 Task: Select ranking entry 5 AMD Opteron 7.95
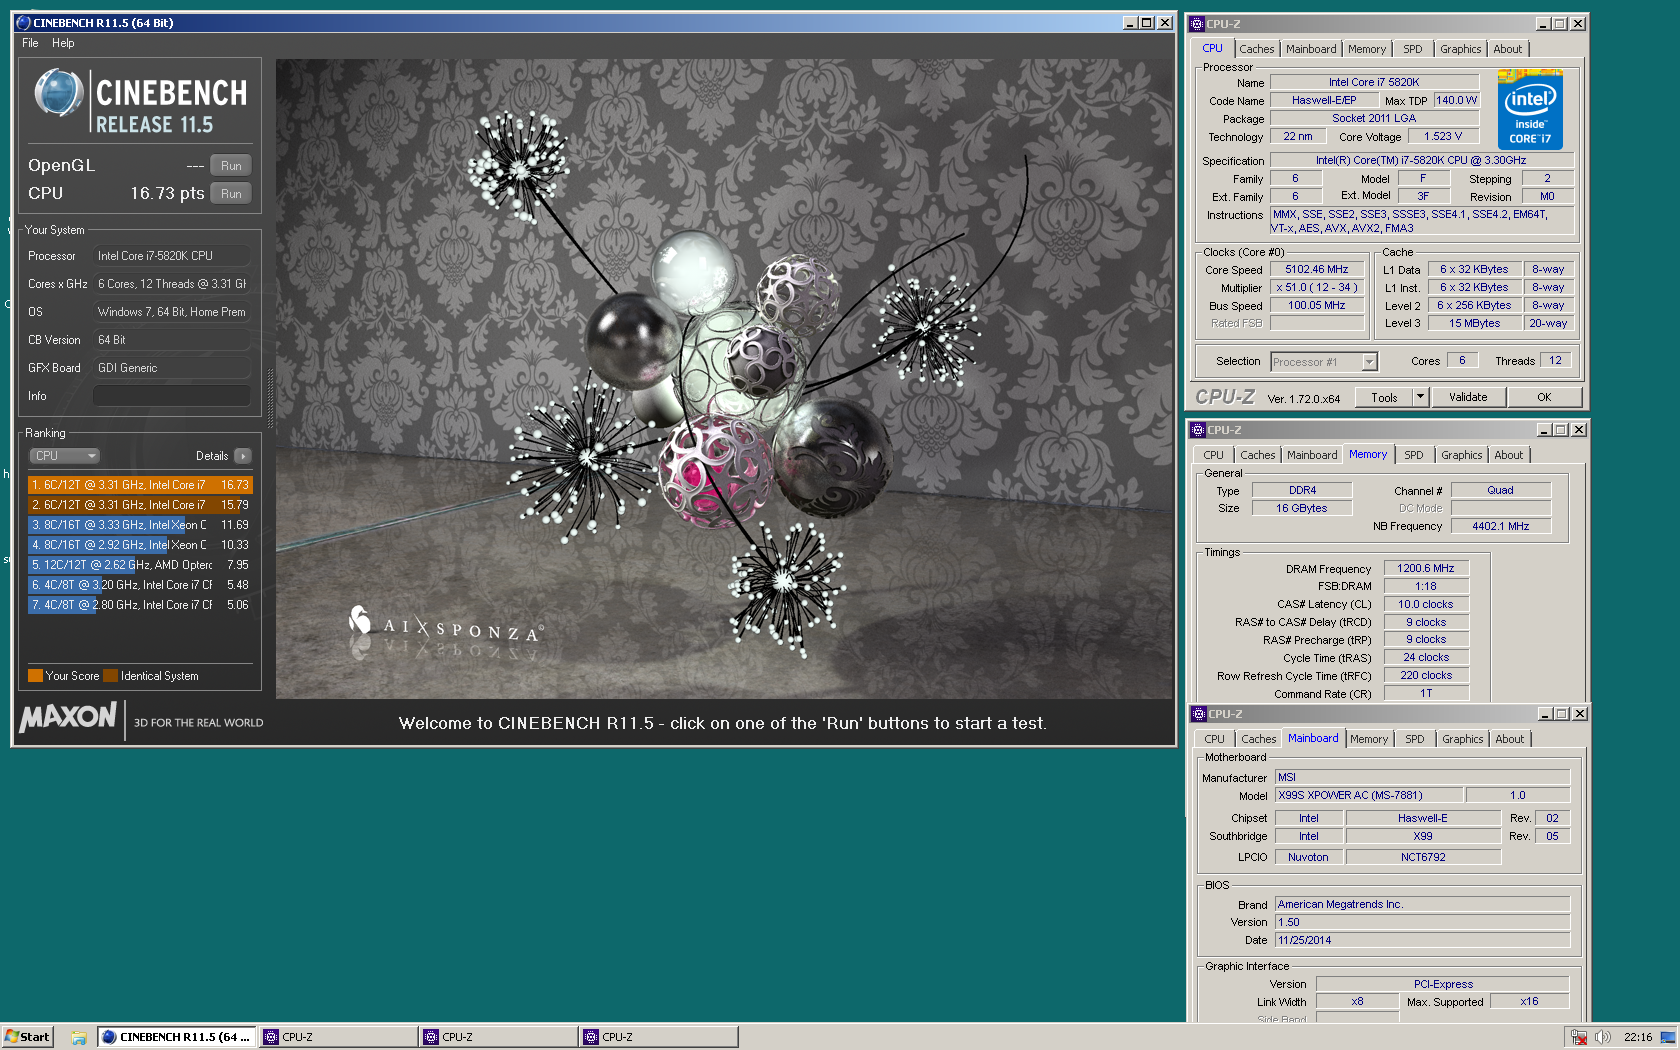click(140, 565)
